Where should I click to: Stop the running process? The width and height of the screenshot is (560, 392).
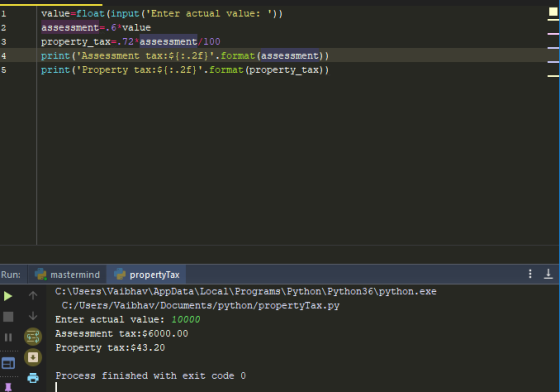8,317
